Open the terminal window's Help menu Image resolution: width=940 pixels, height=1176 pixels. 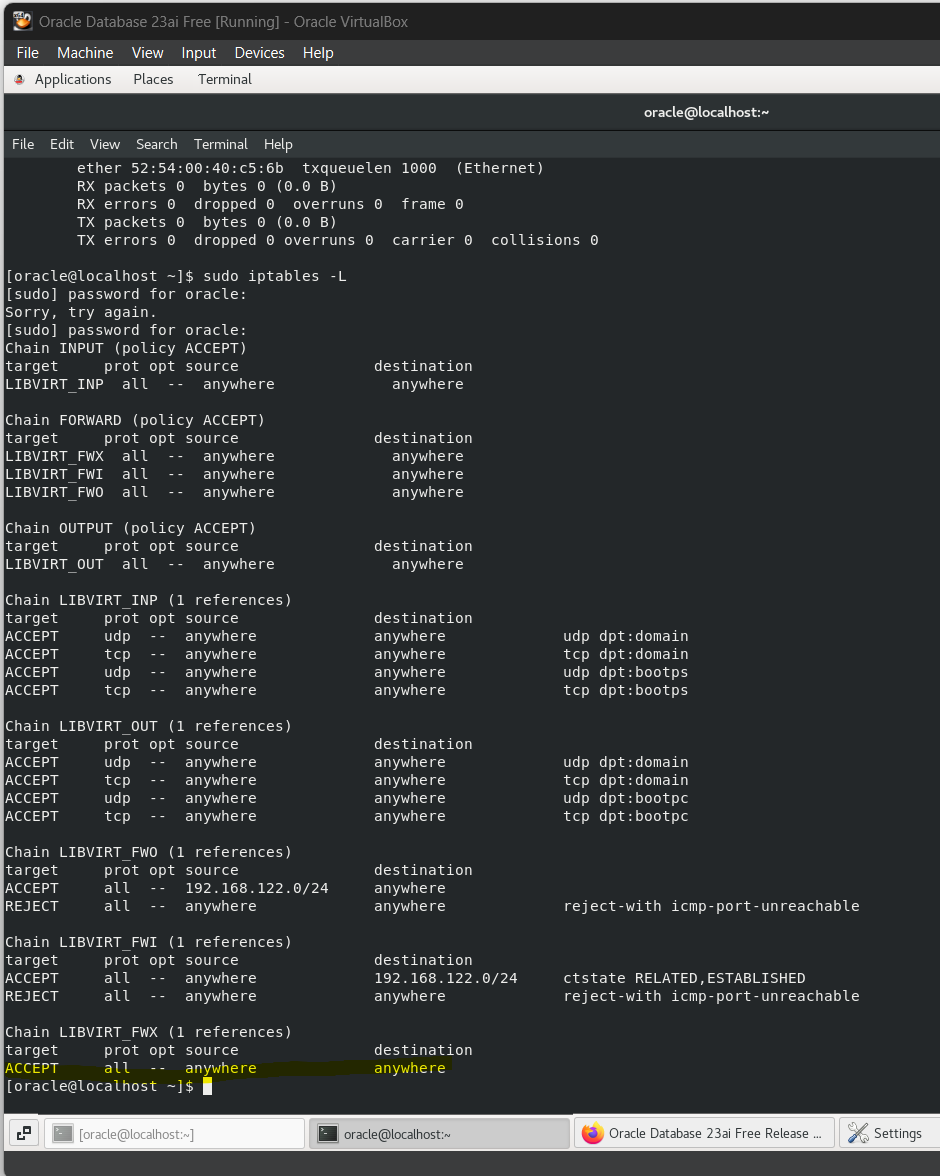278,144
